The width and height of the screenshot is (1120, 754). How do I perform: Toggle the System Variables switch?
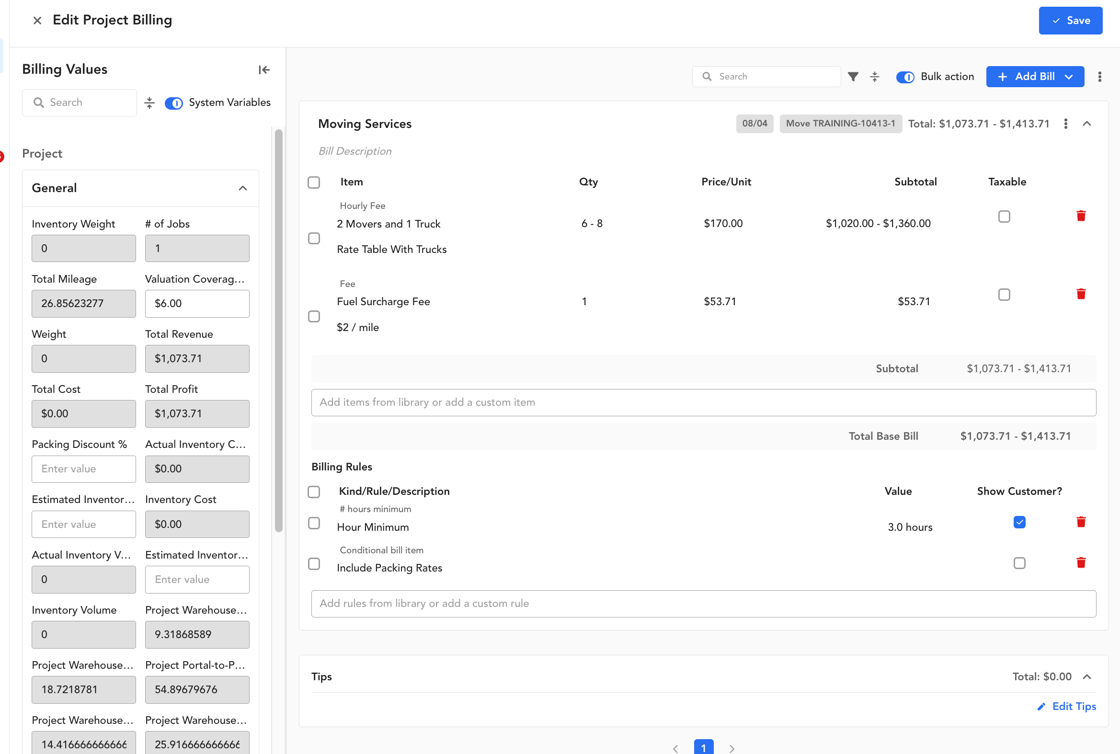tap(174, 103)
